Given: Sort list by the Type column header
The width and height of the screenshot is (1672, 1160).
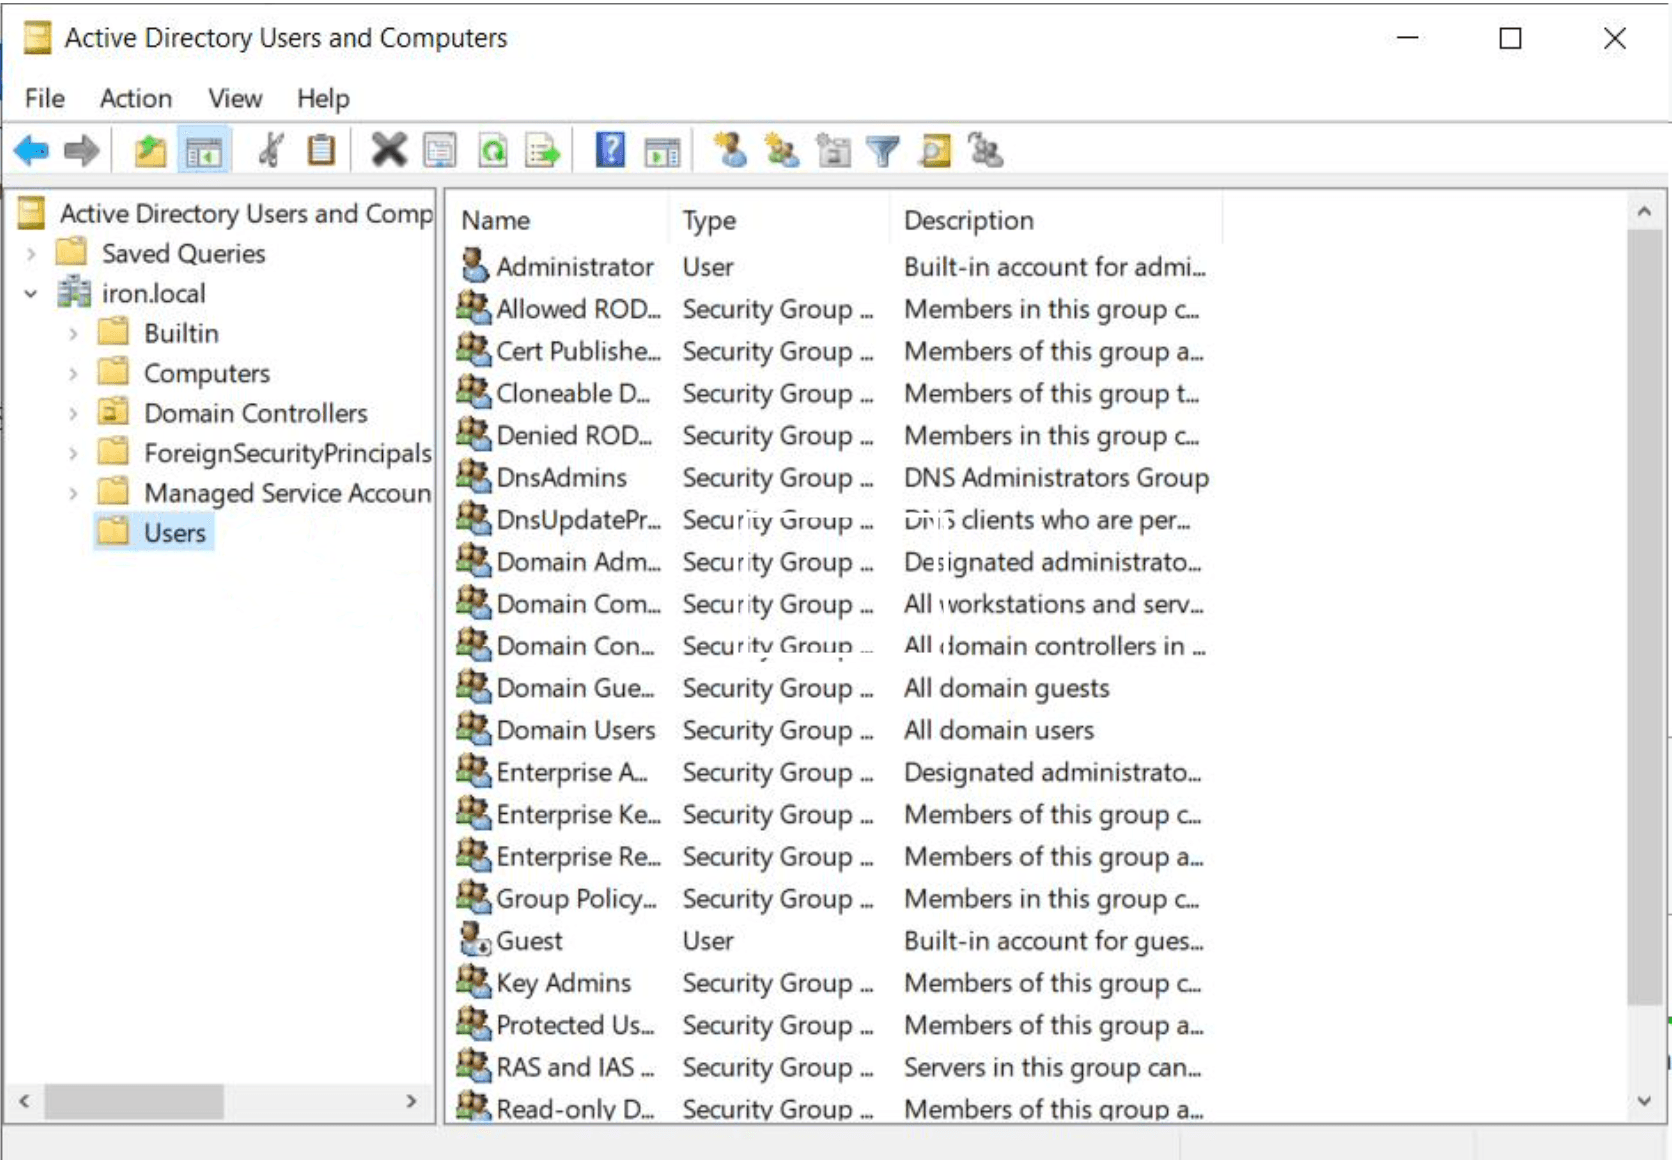Looking at the screenshot, I should 709,220.
